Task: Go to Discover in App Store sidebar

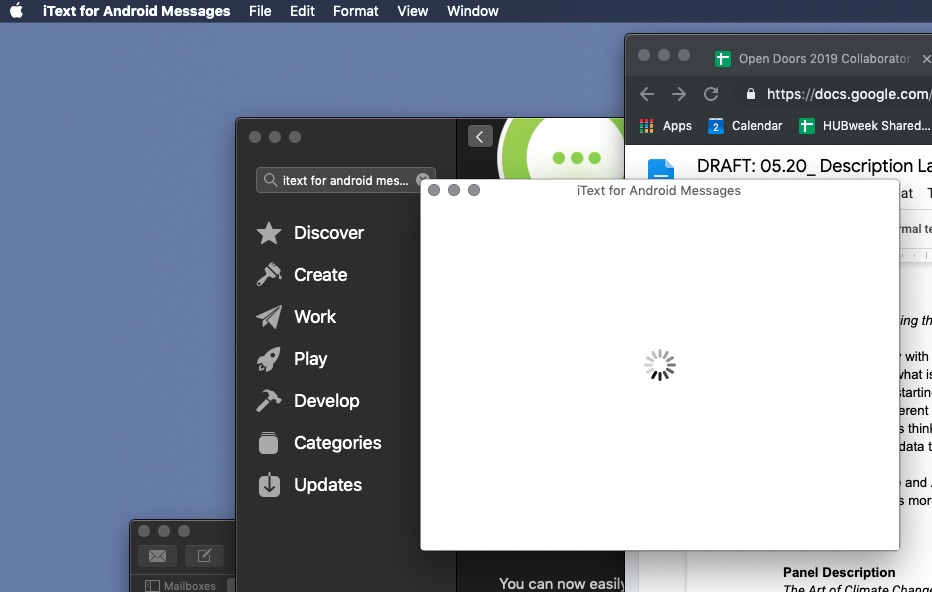Action: [310, 233]
